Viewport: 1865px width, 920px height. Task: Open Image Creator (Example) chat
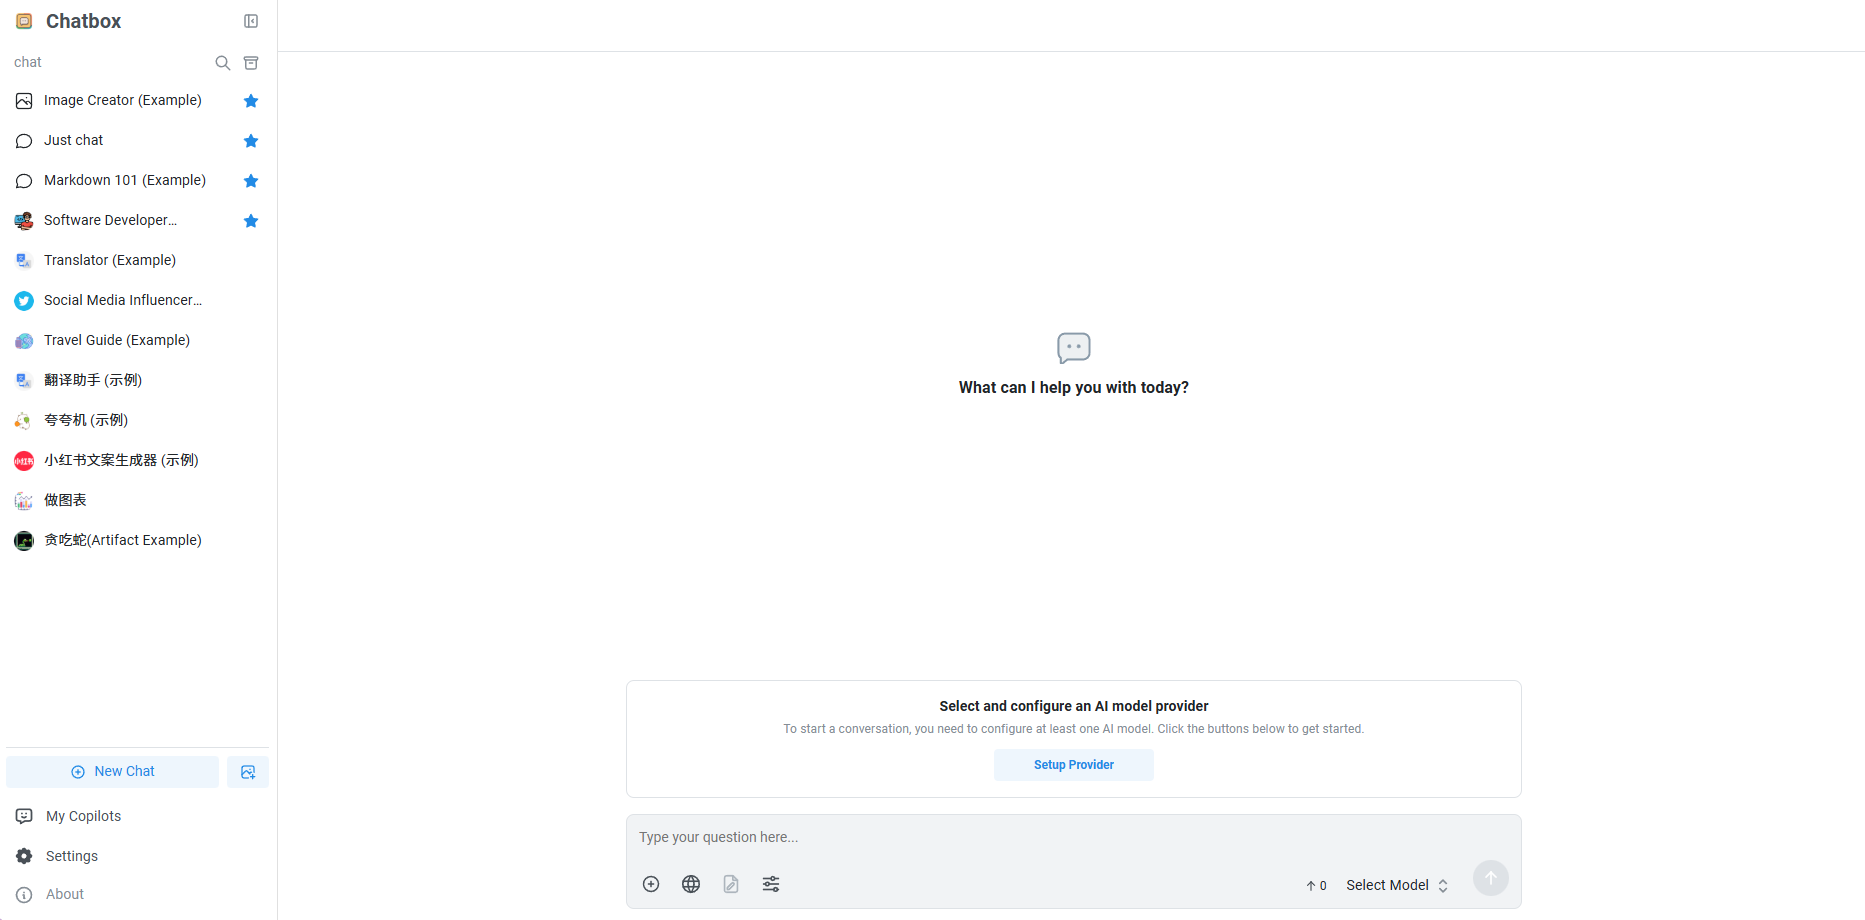pos(138,101)
